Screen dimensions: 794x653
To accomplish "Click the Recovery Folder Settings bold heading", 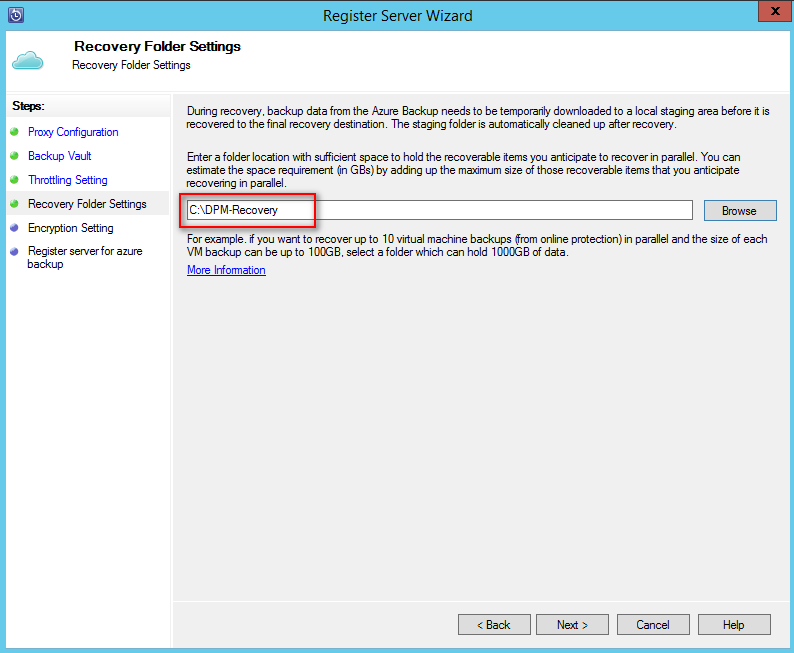I will click(157, 47).
